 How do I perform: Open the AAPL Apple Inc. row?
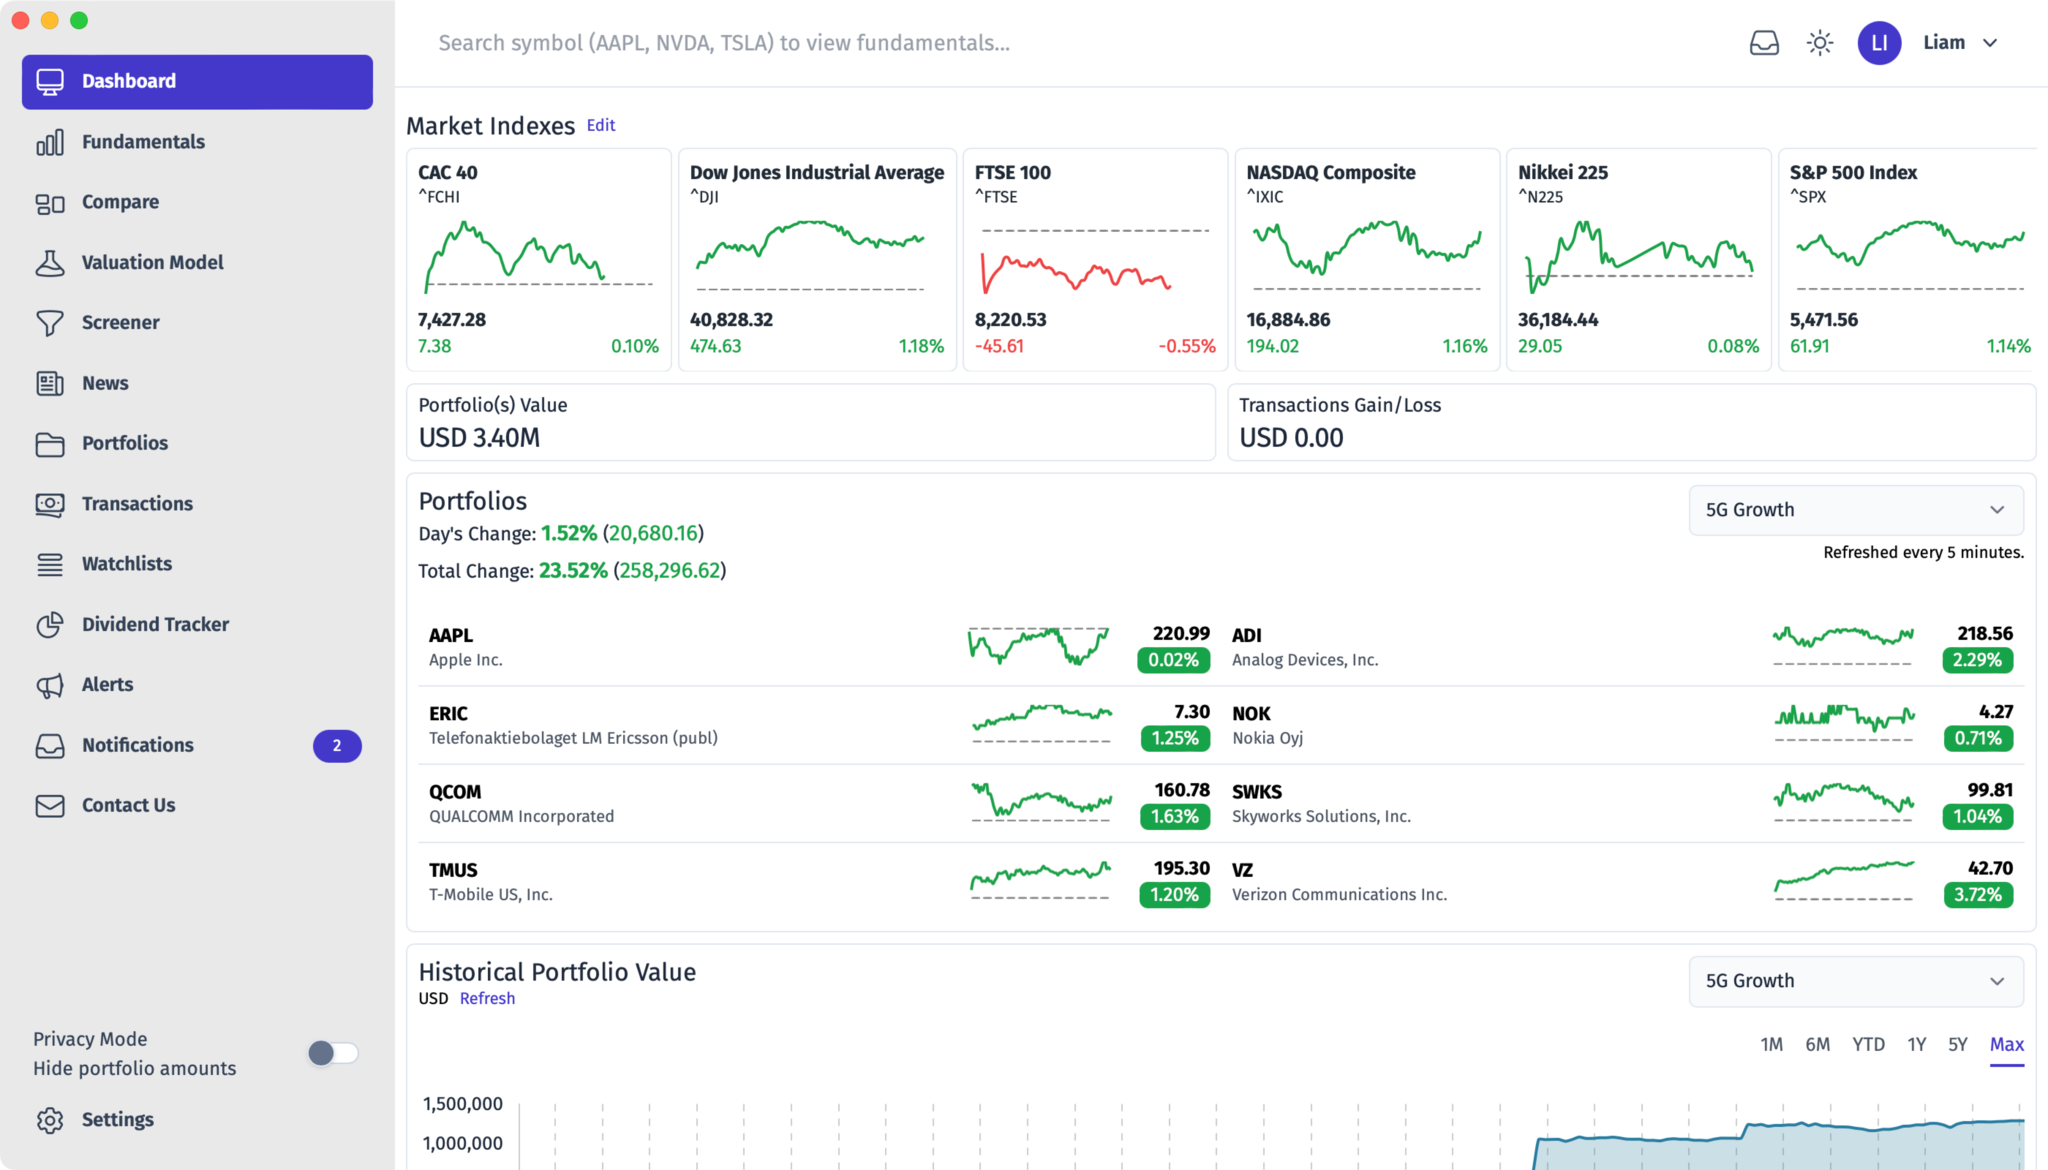(819, 648)
